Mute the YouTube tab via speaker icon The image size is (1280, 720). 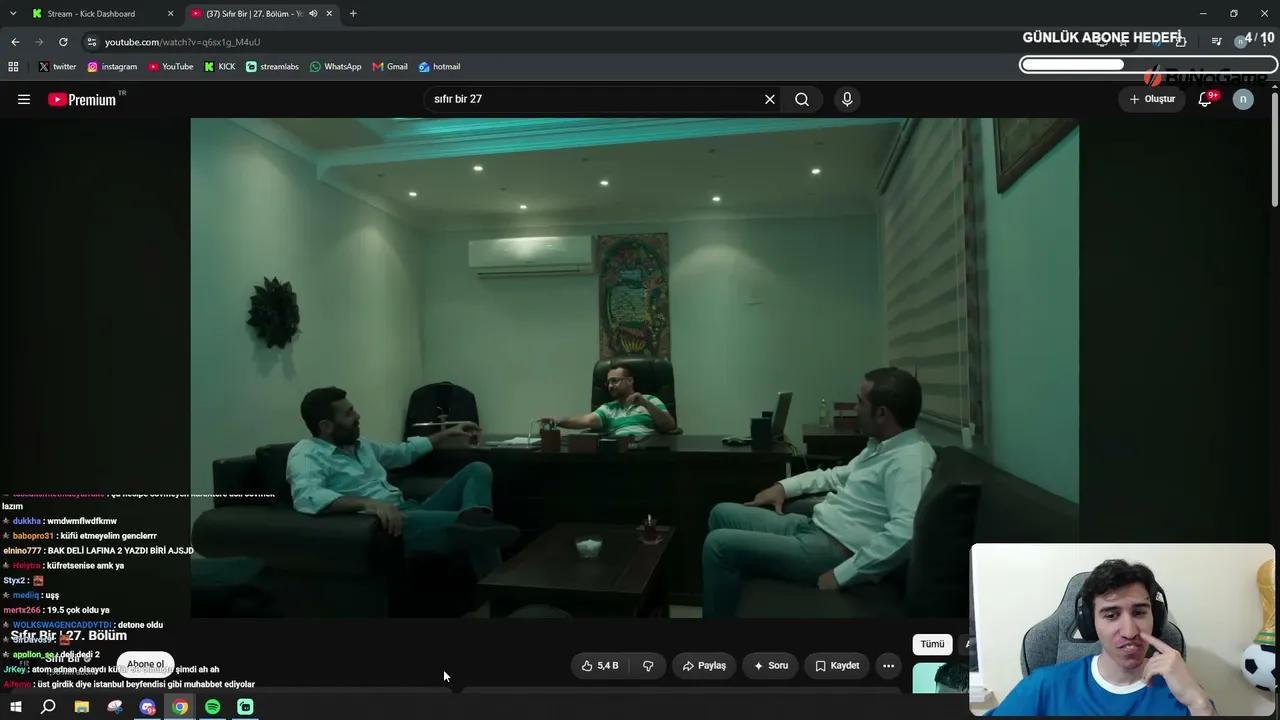[x=314, y=14]
